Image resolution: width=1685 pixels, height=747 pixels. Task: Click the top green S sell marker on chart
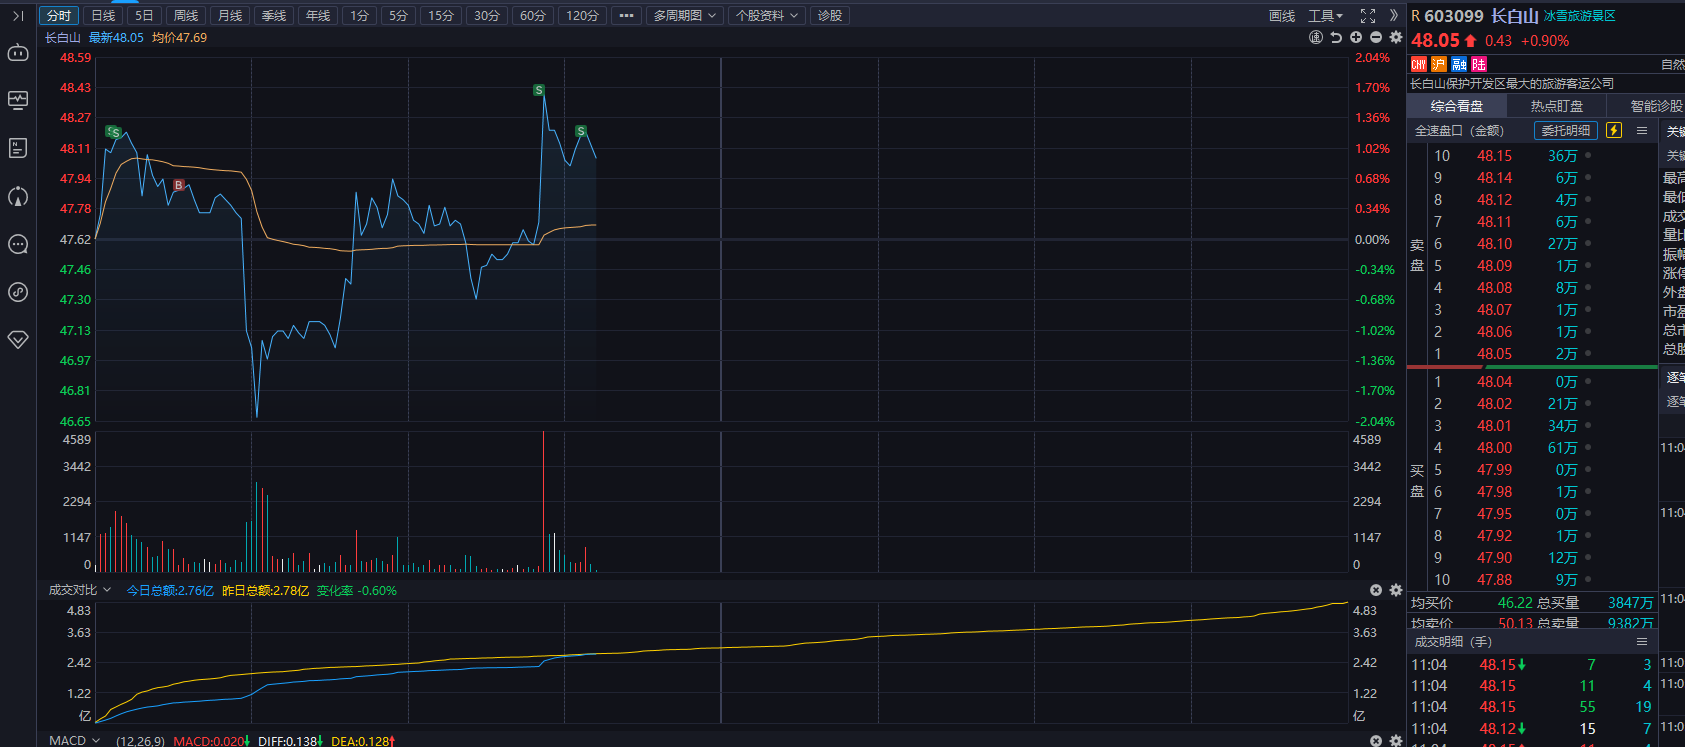539,91
